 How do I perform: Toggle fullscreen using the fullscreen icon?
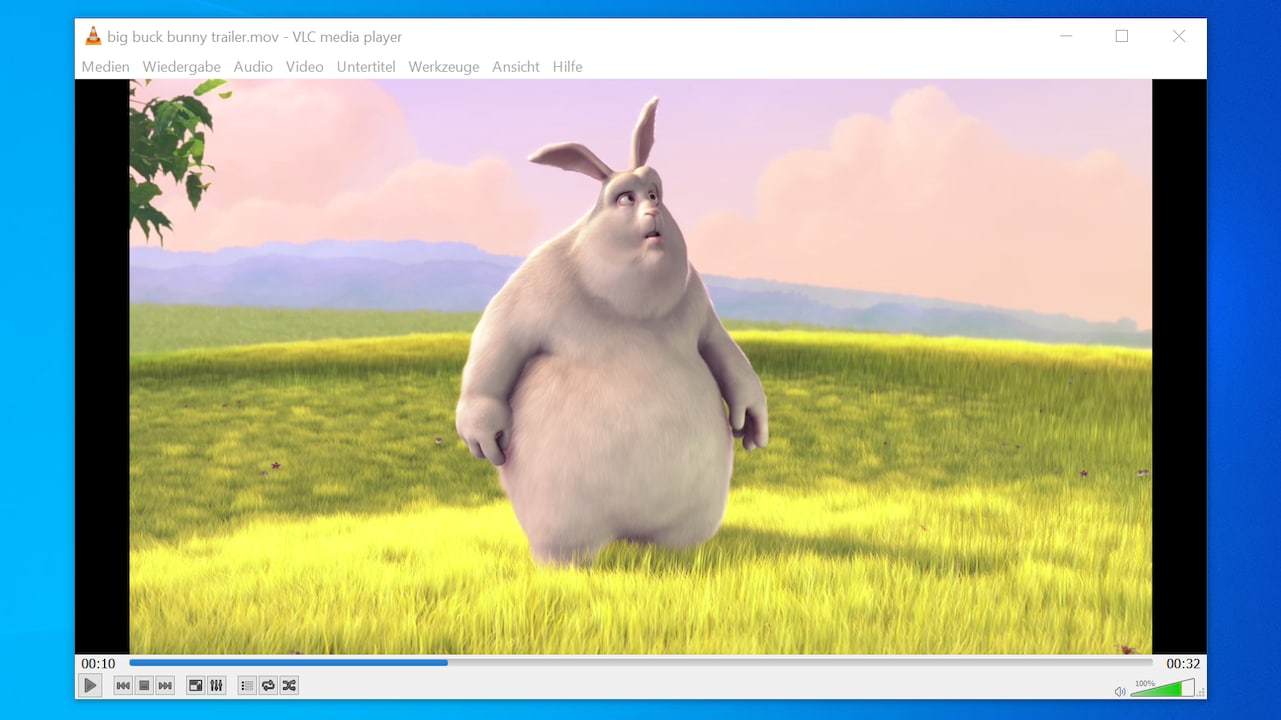195,685
